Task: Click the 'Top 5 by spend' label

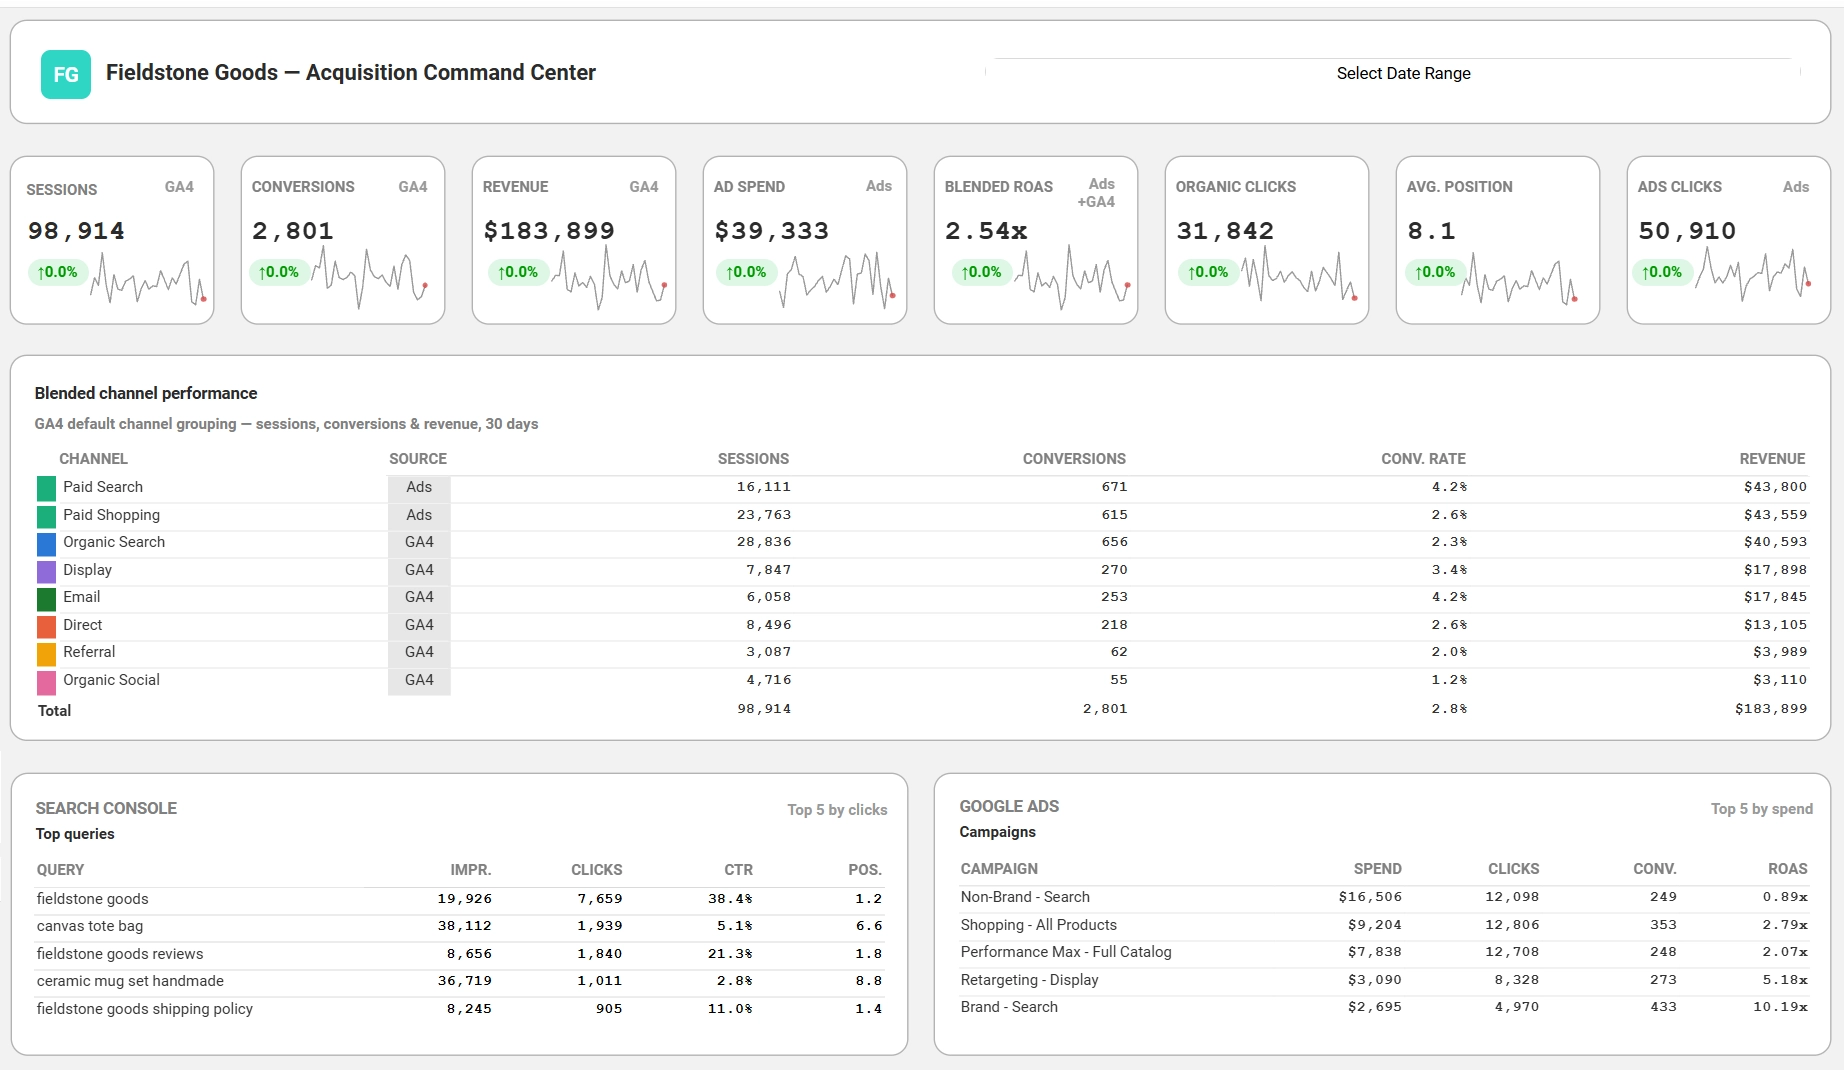Action: pyautogui.click(x=1761, y=809)
